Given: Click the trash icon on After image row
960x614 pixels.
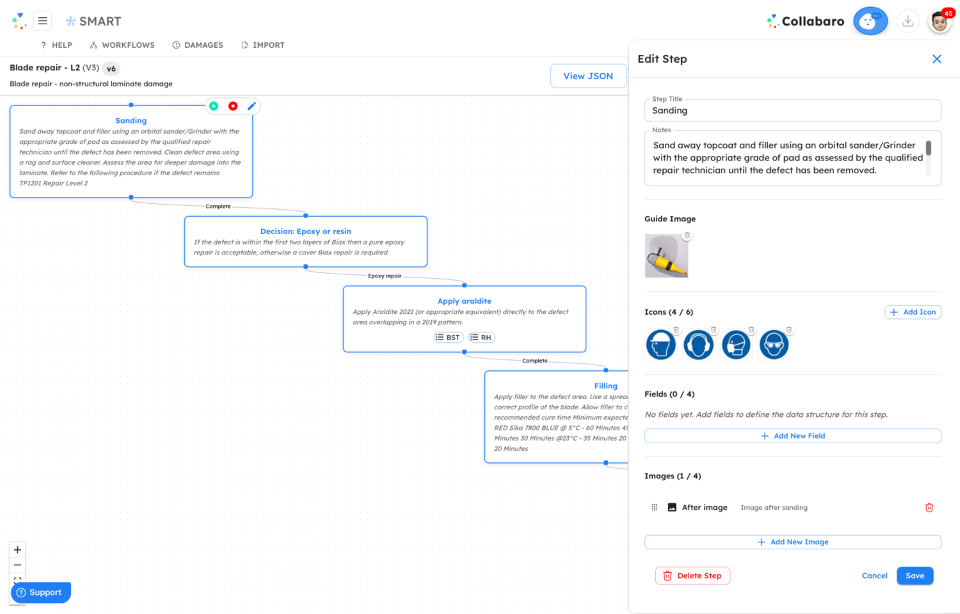Looking at the screenshot, I should pos(929,507).
